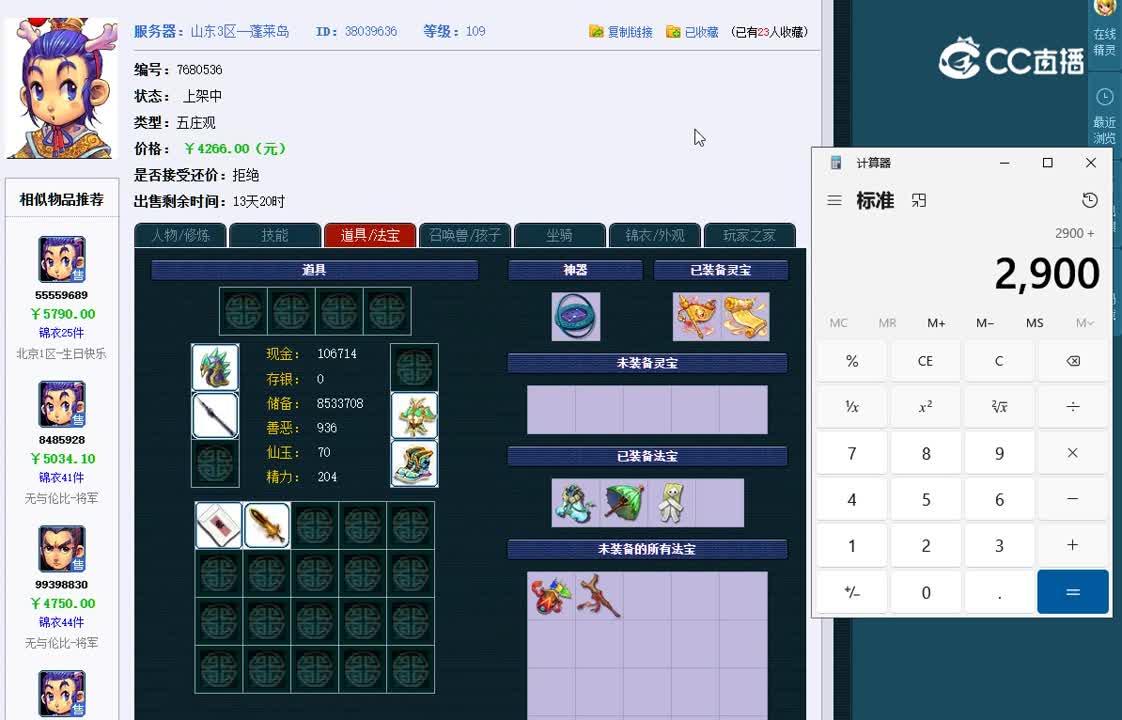Click the yellow scroll equipped 灵宝 icon
1122x720 pixels.
click(746, 316)
